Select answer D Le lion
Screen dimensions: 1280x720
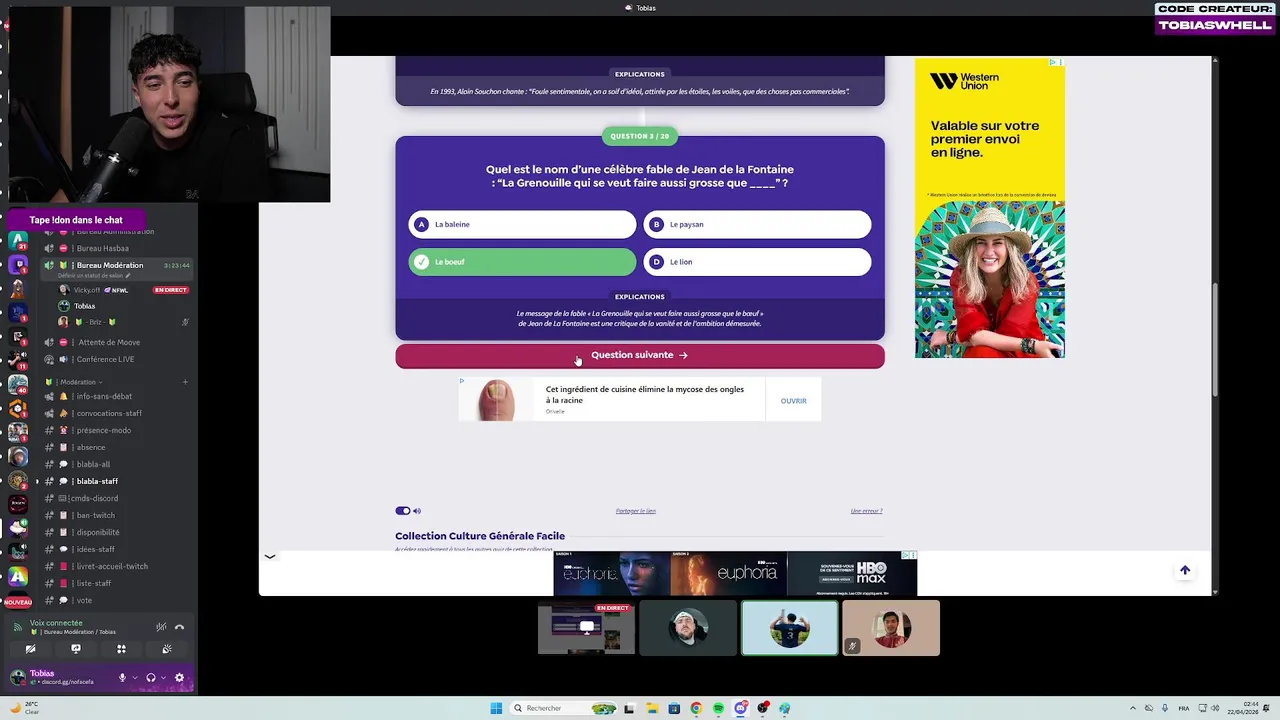click(757, 262)
